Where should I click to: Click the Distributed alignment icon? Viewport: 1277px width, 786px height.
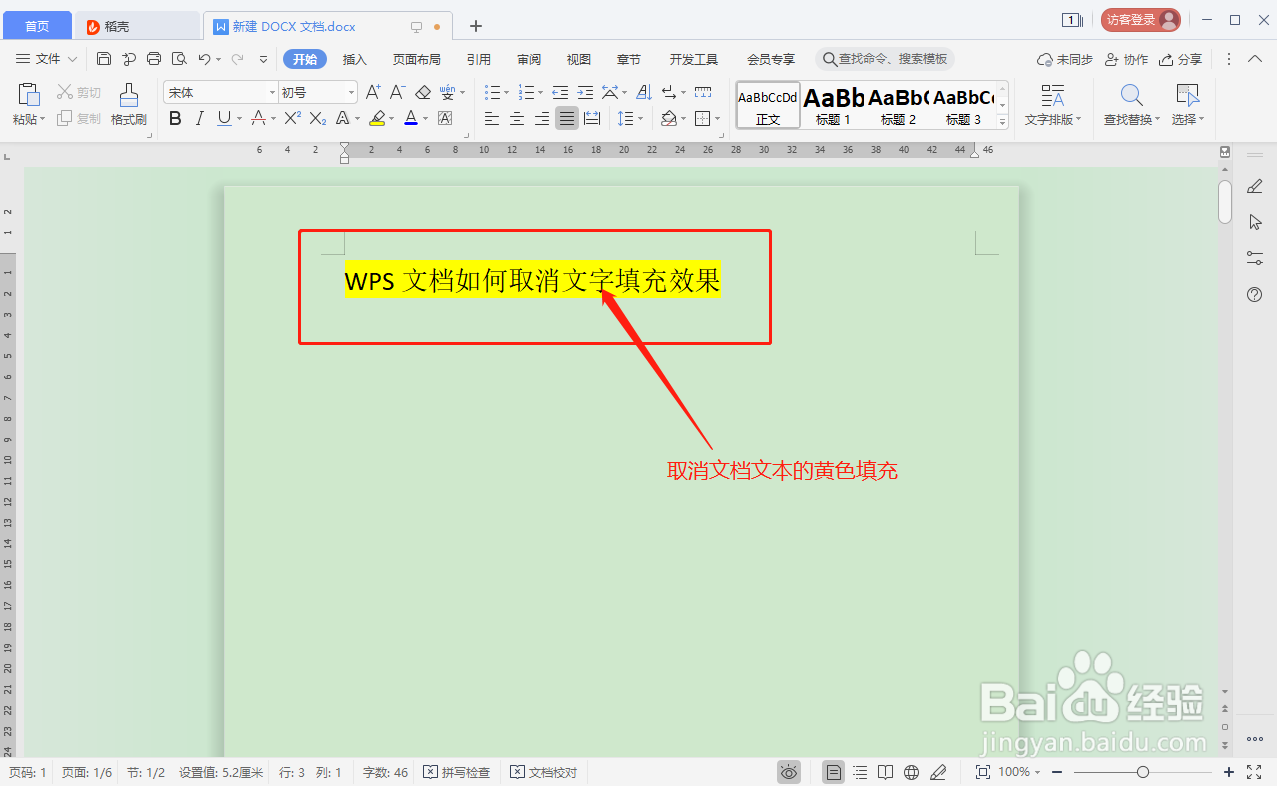(x=592, y=119)
